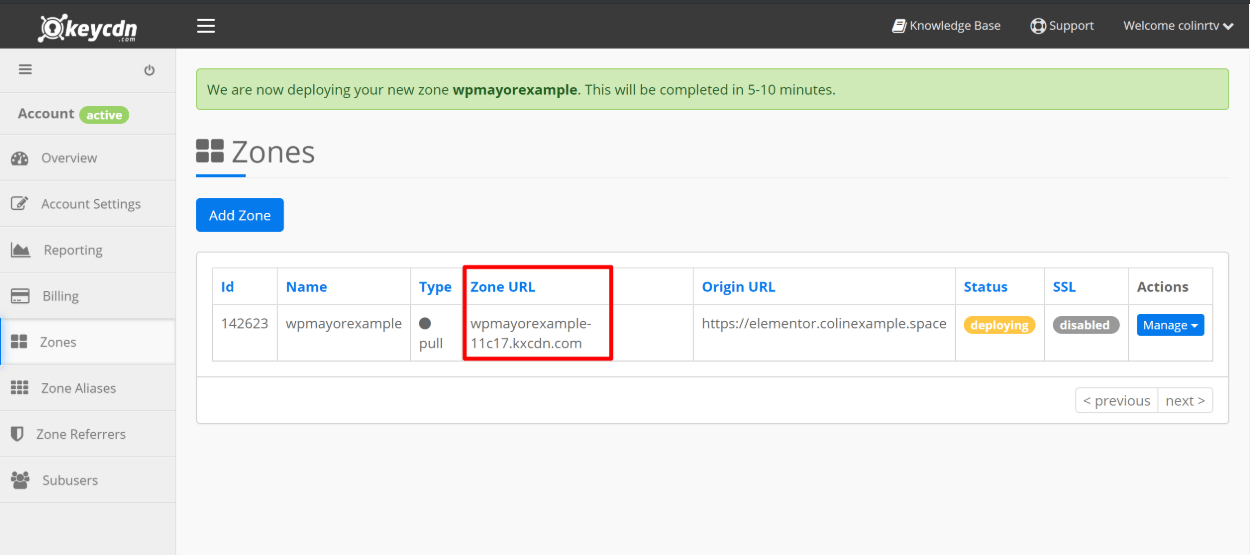This screenshot has width=1250, height=555.
Task: Open Overview in the sidebar
Action: tap(87, 158)
